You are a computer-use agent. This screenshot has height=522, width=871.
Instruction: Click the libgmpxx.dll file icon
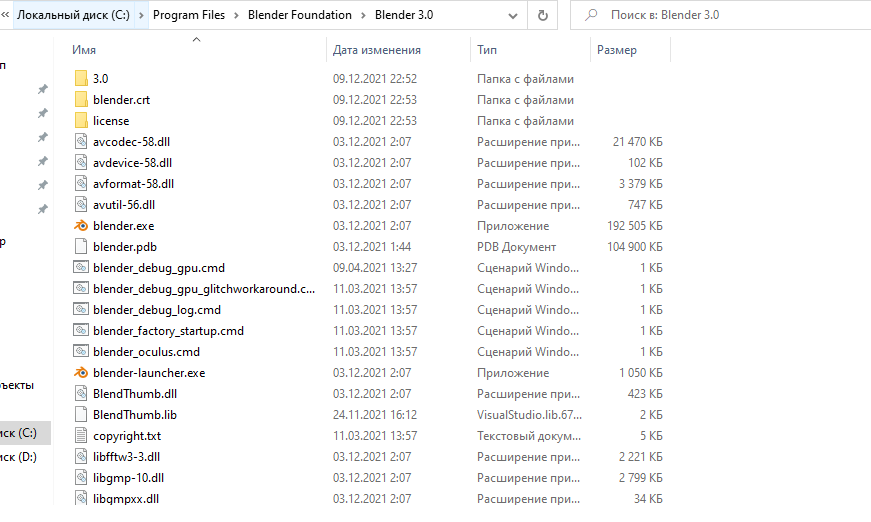(81, 498)
